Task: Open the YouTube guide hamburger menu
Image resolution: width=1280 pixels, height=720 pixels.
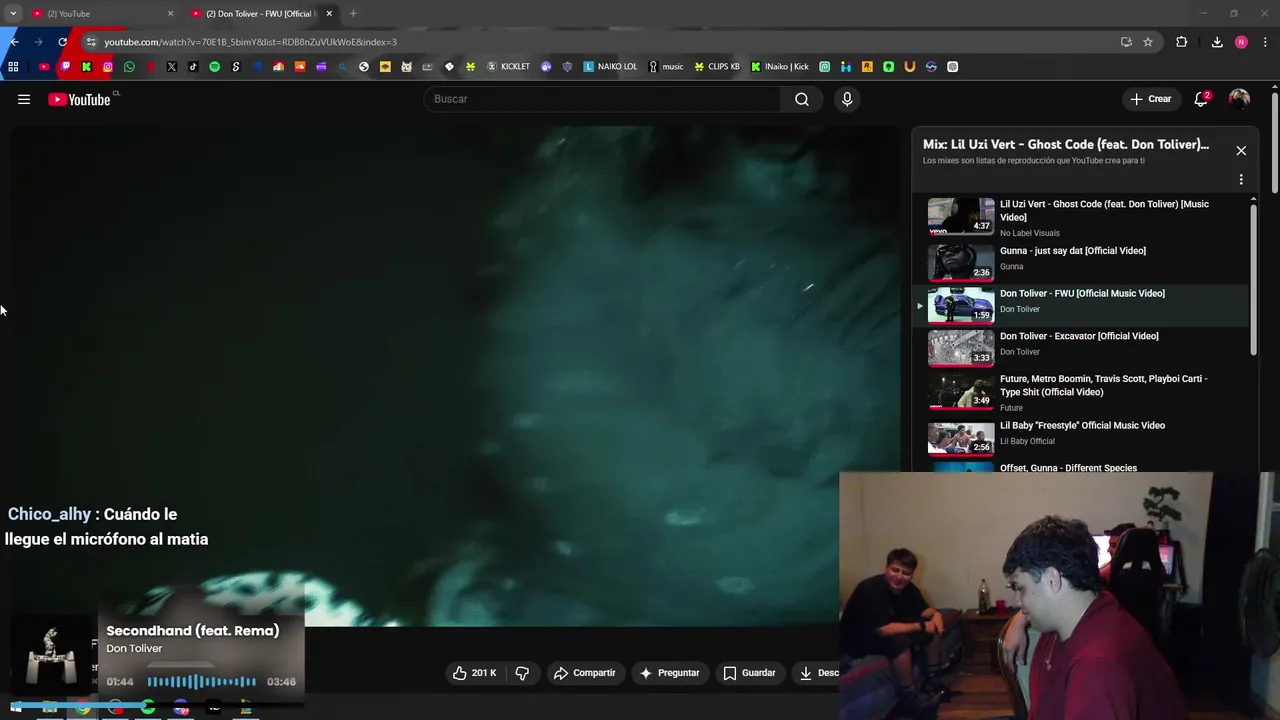Action: click(x=24, y=99)
